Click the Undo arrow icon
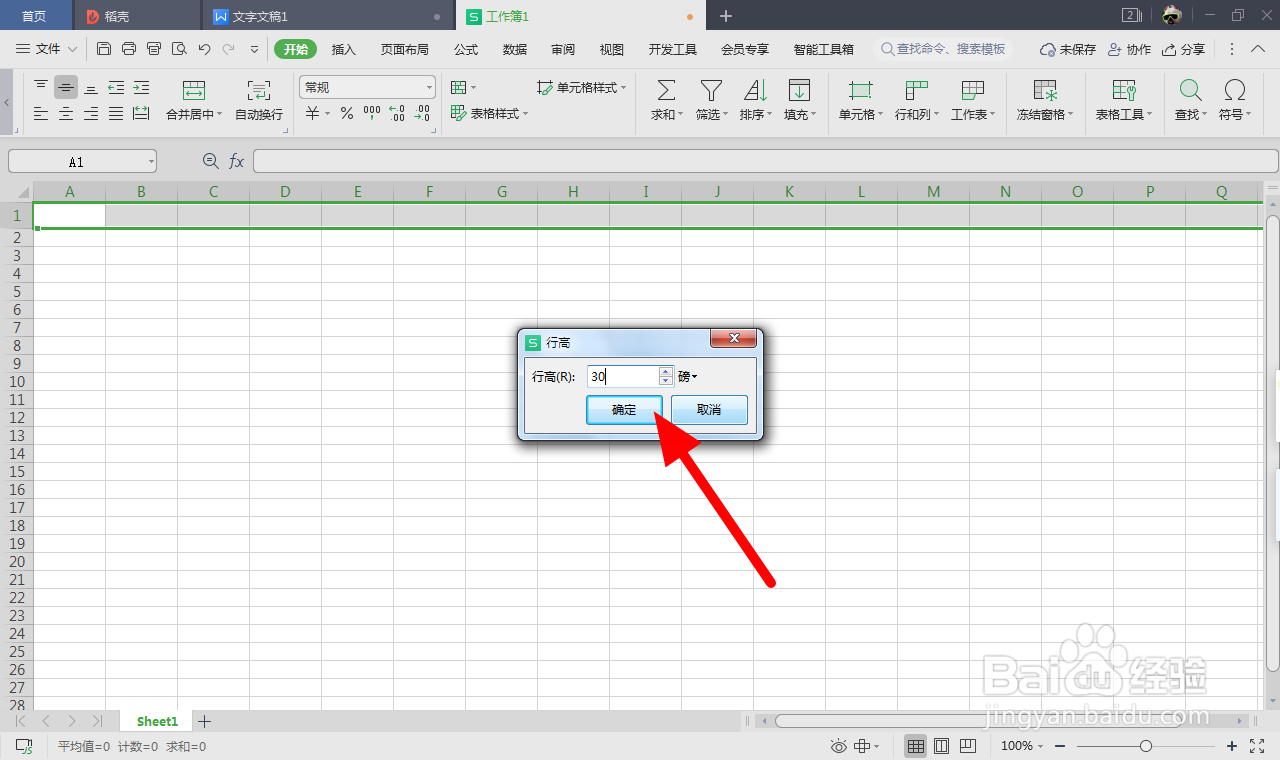The image size is (1280, 760). click(x=204, y=49)
